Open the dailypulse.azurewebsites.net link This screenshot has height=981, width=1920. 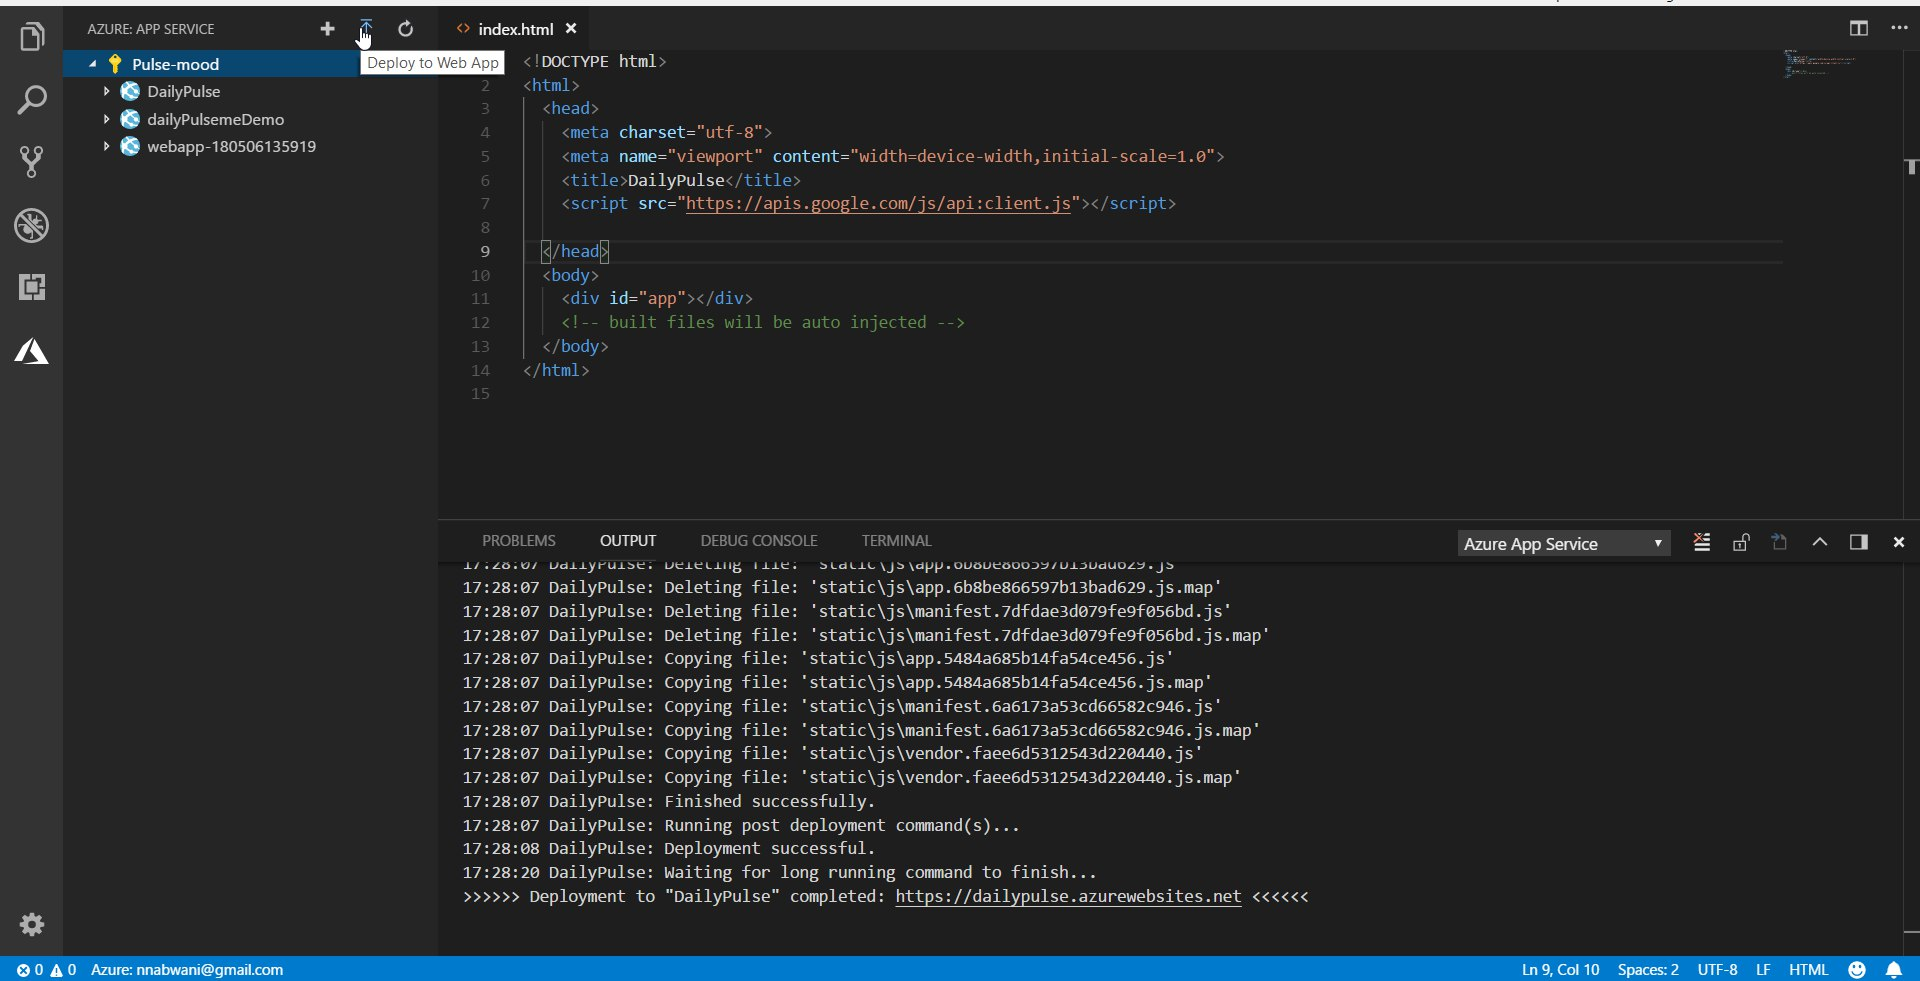(x=1068, y=896)
